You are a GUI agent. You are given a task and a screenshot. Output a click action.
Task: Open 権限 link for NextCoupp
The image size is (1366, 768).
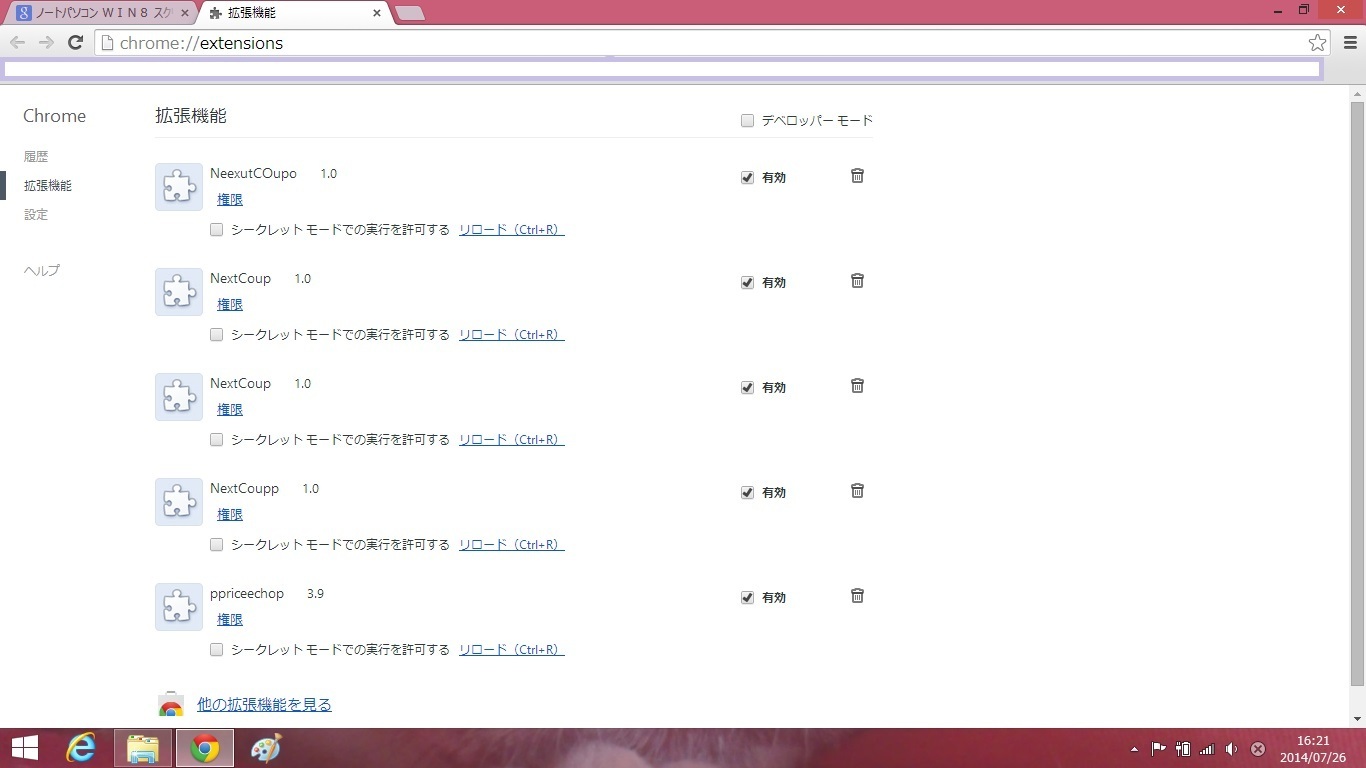pyautogui.click(x=230, y=515)
